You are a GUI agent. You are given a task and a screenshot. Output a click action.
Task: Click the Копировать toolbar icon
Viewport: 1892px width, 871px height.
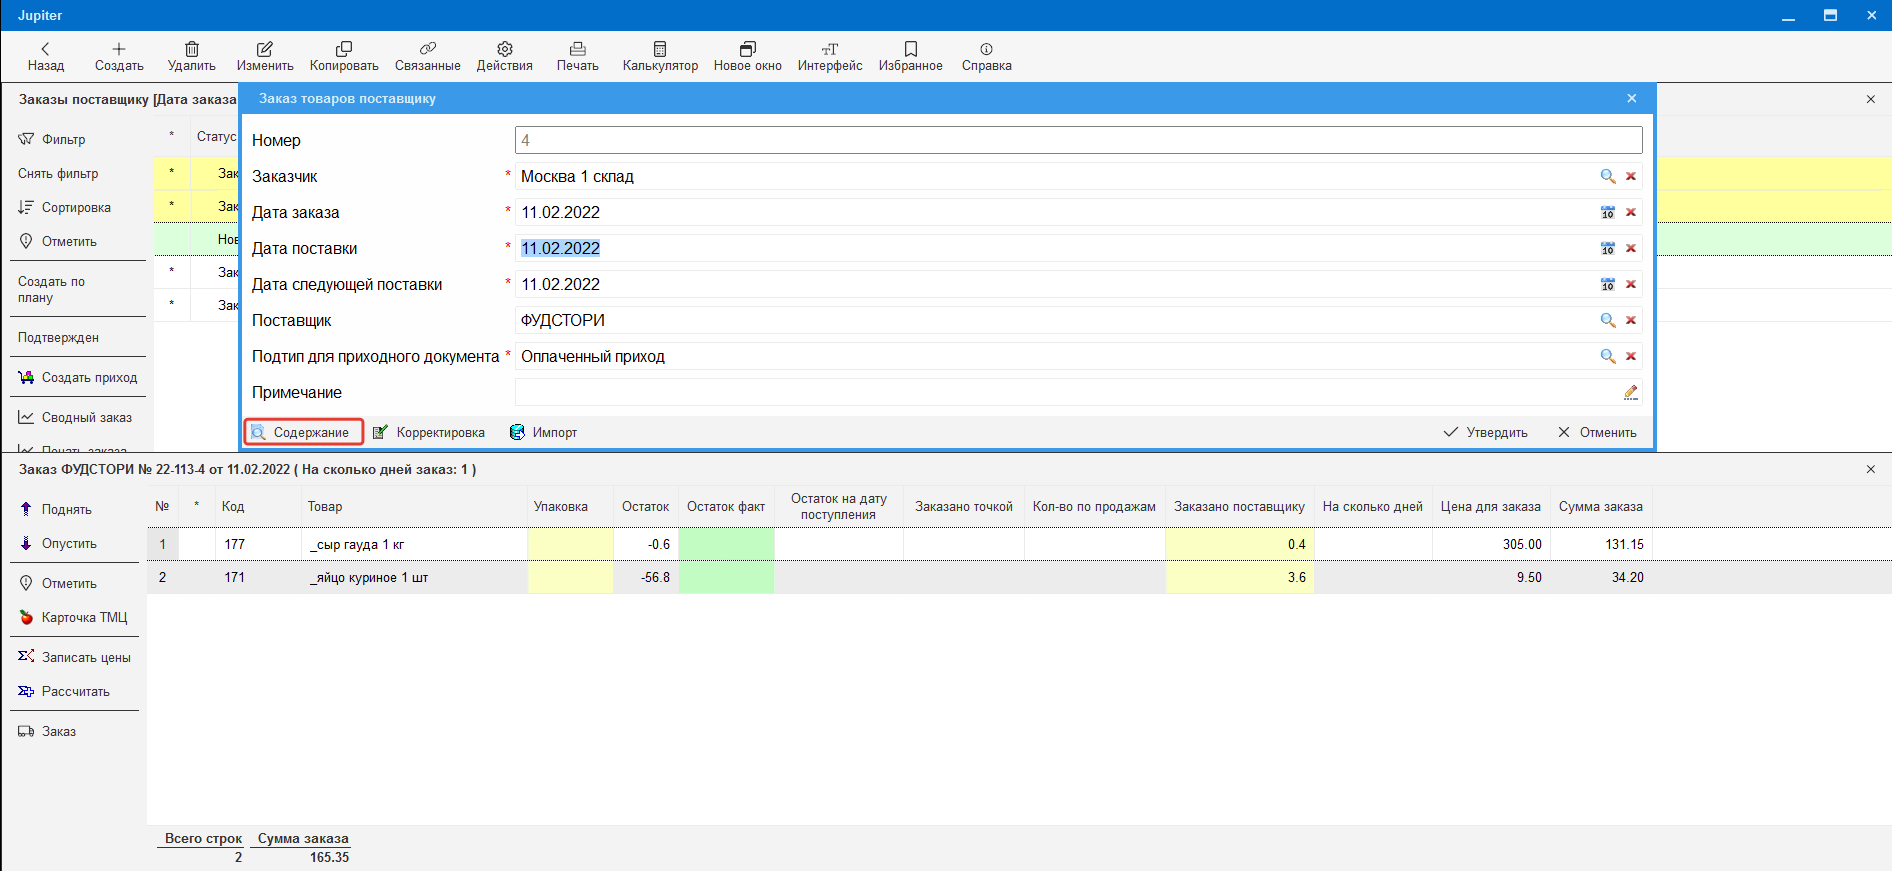tap(344, 49)
